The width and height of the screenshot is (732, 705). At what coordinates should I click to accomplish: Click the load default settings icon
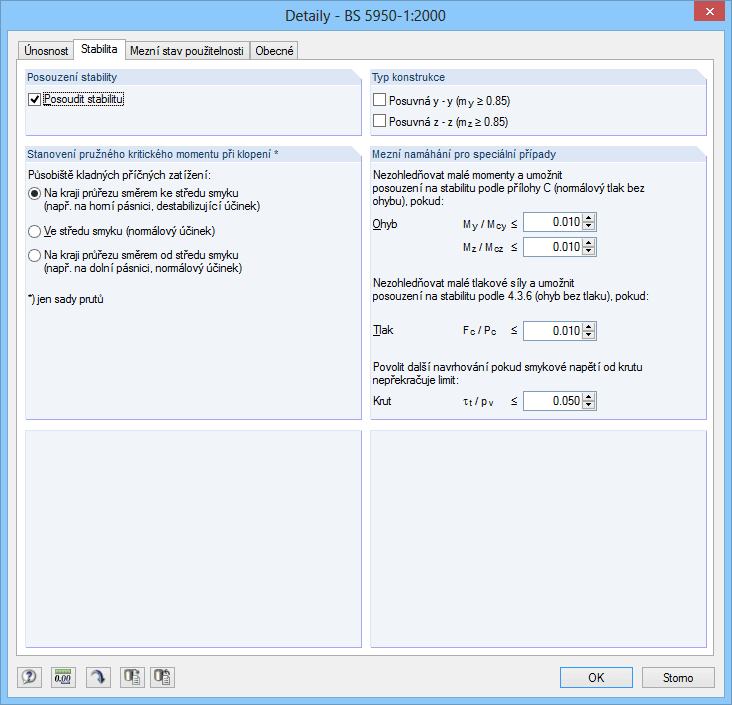162,677
